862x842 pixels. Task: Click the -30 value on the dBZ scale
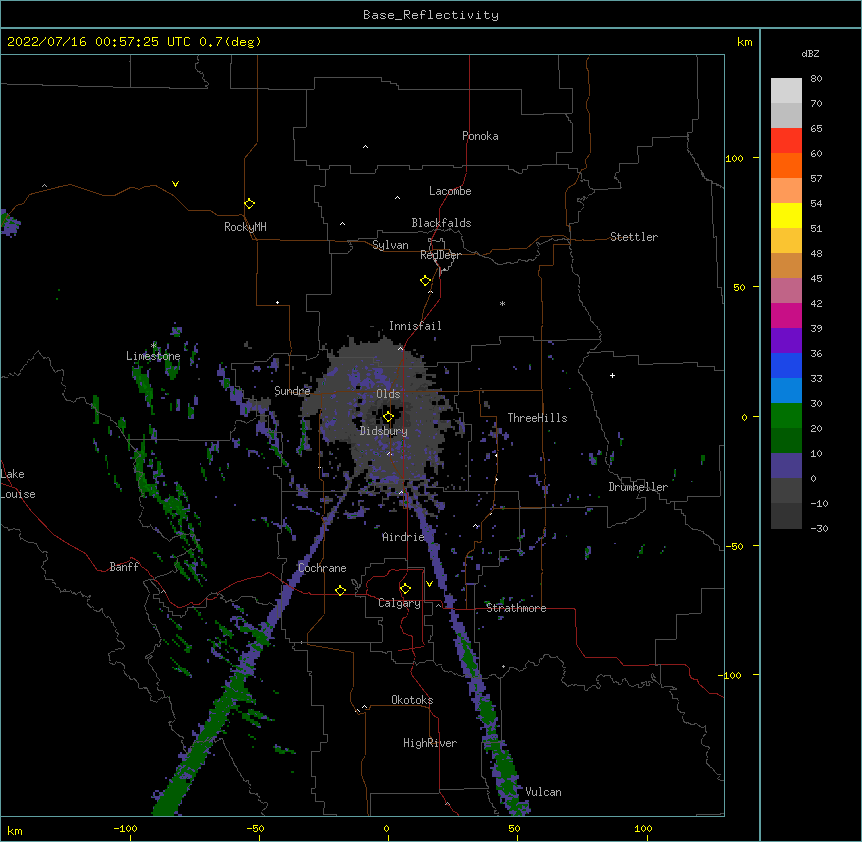[819, 528]
